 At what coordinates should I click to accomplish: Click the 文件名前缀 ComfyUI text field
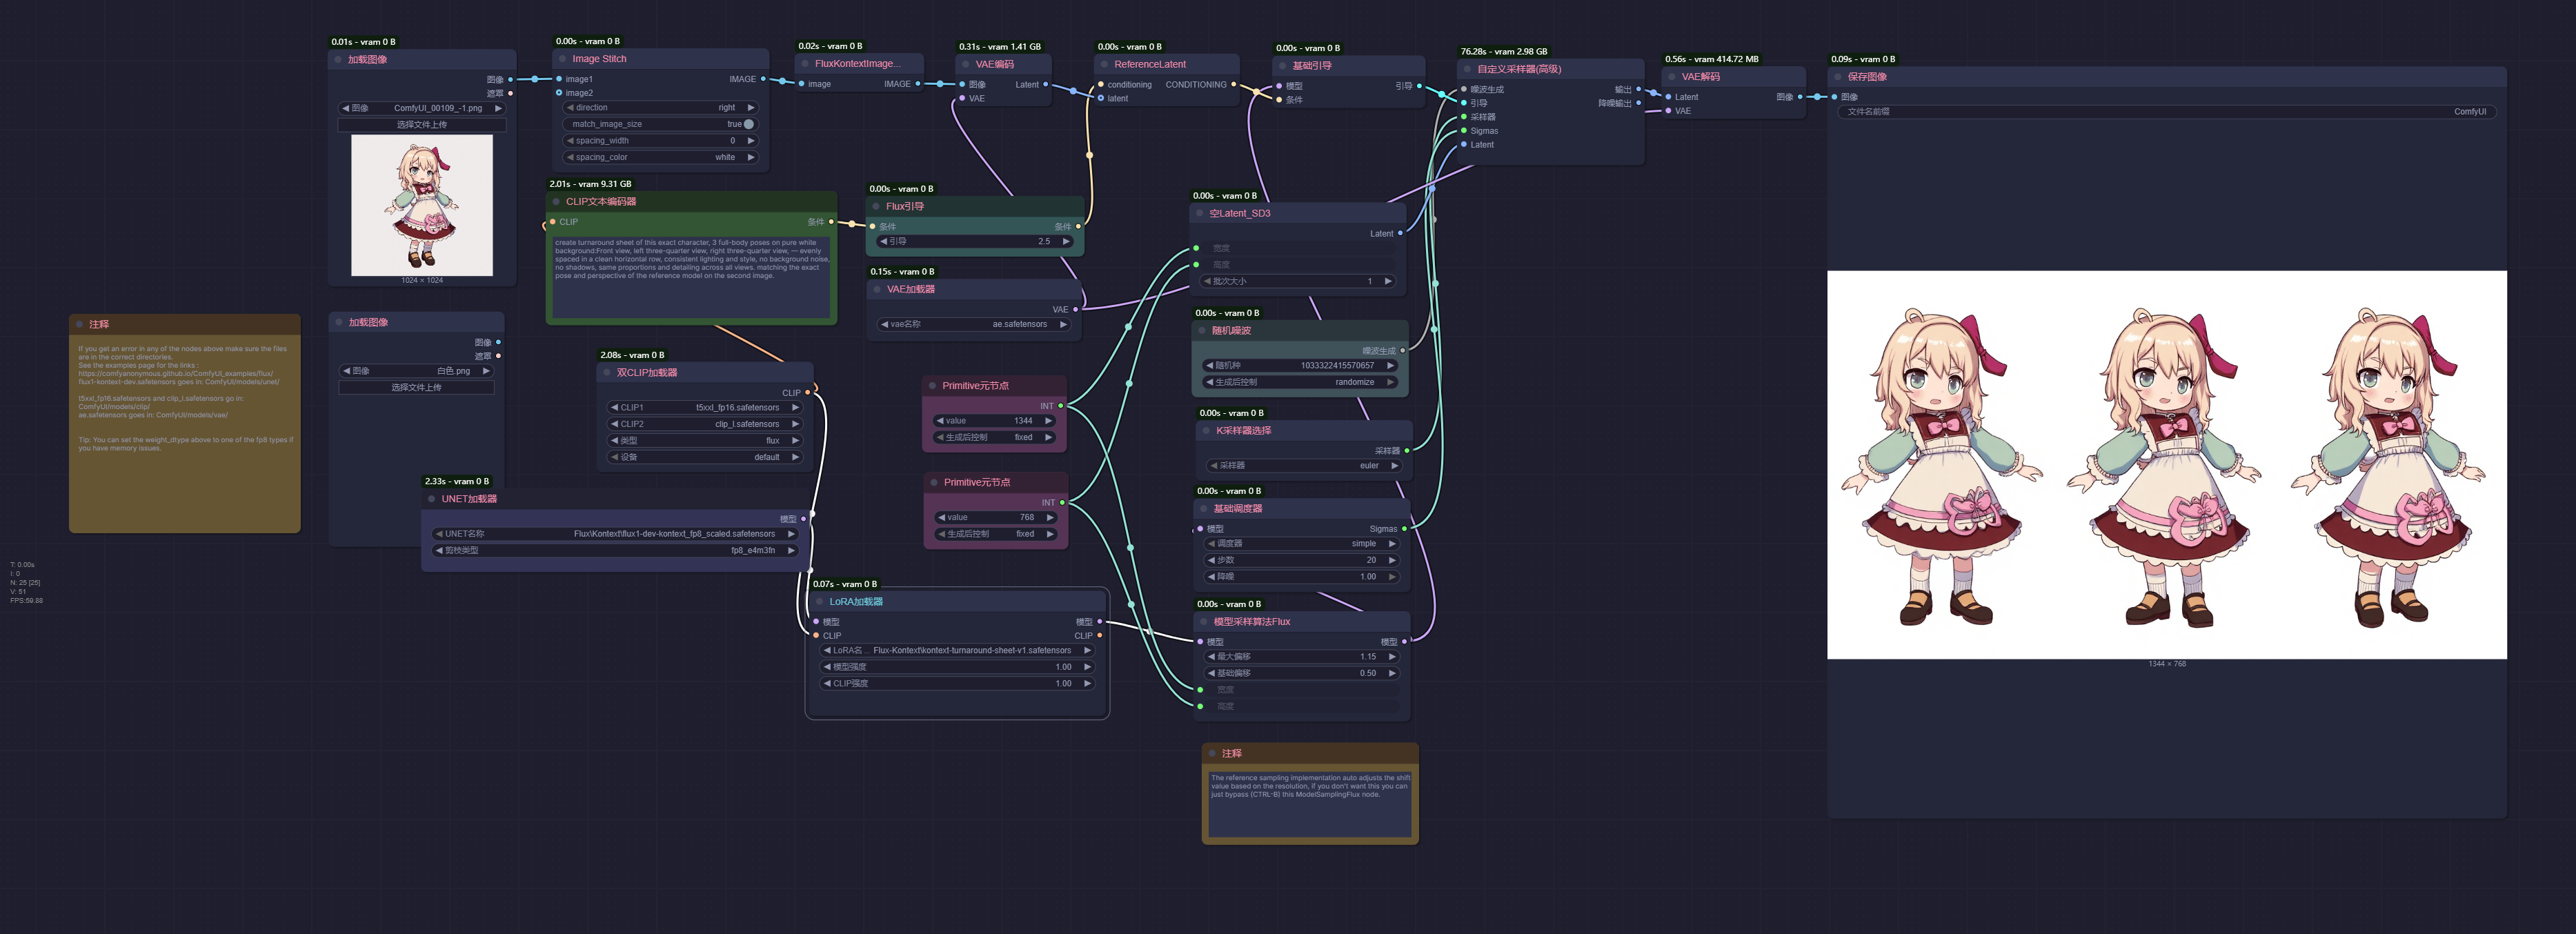[2166, 112]
